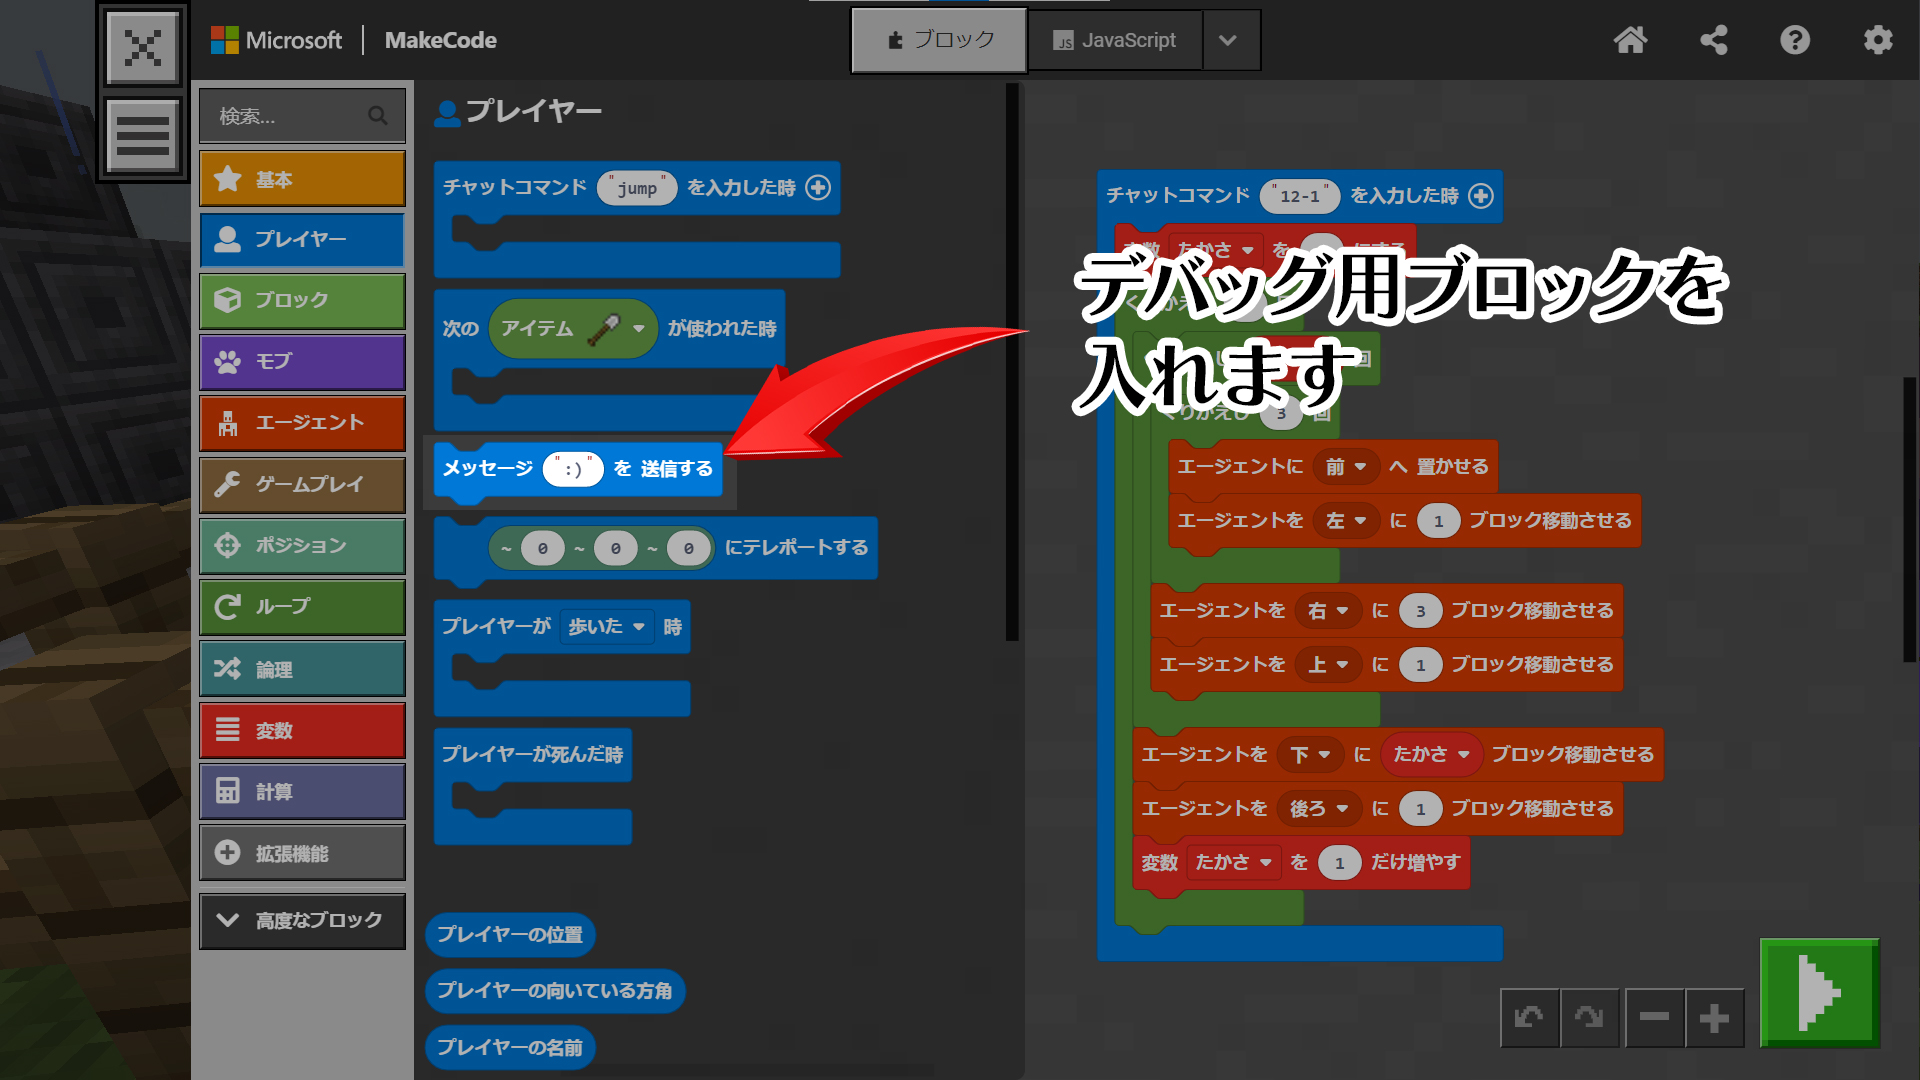Open the 変数 category
1920x1080 pixels.
(302, 731)
